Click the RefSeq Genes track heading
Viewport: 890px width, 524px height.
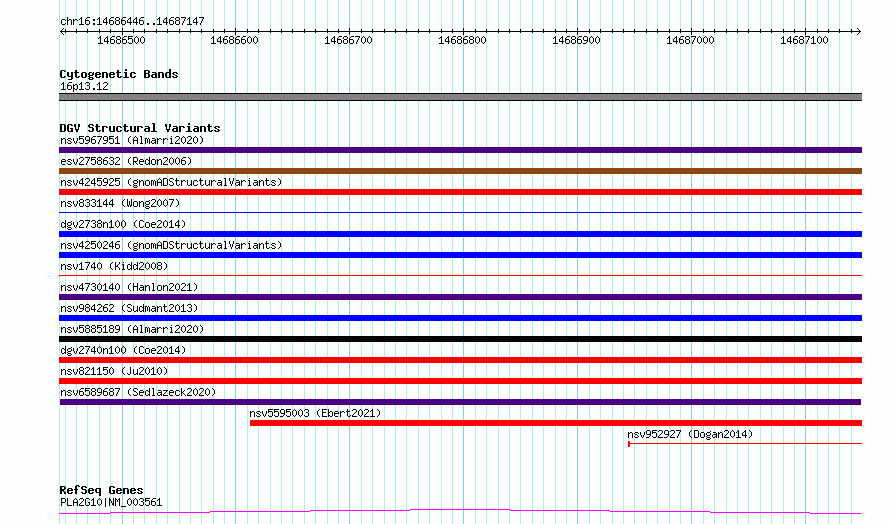tap(101, 490)
